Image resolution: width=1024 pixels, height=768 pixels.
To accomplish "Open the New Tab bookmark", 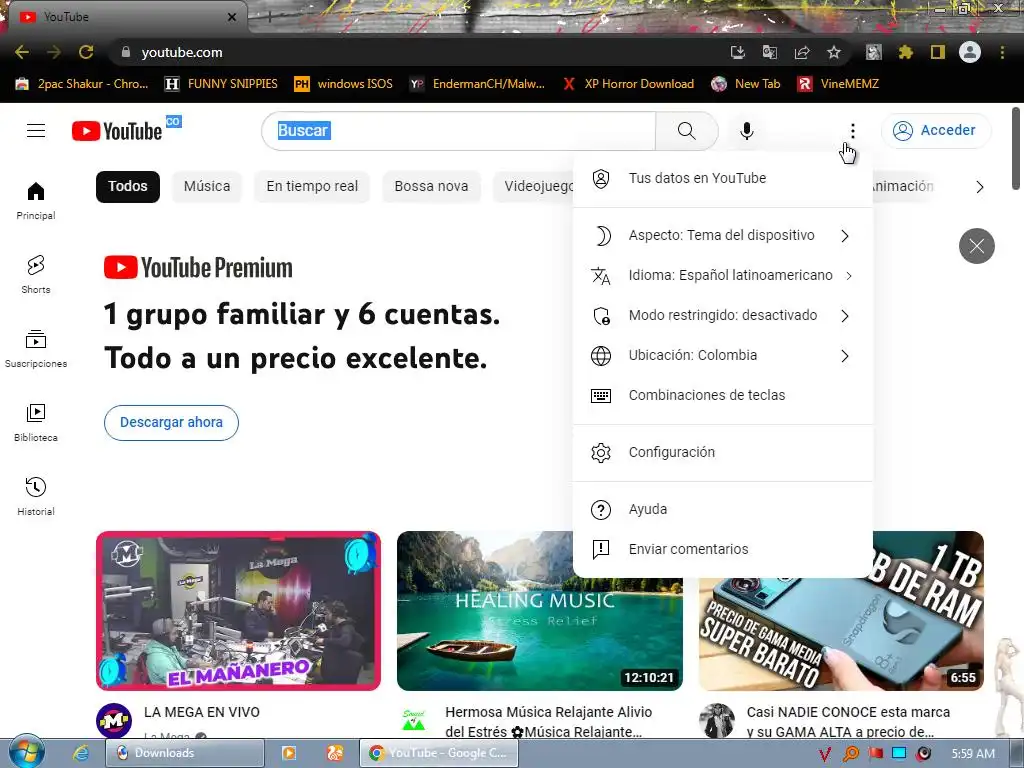I will [746, 84].
